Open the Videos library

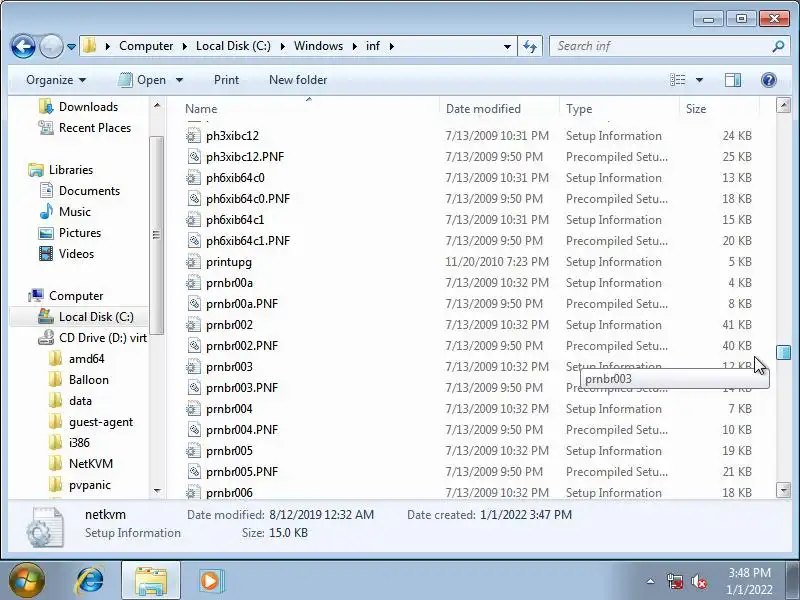click(x=76, y=254)
